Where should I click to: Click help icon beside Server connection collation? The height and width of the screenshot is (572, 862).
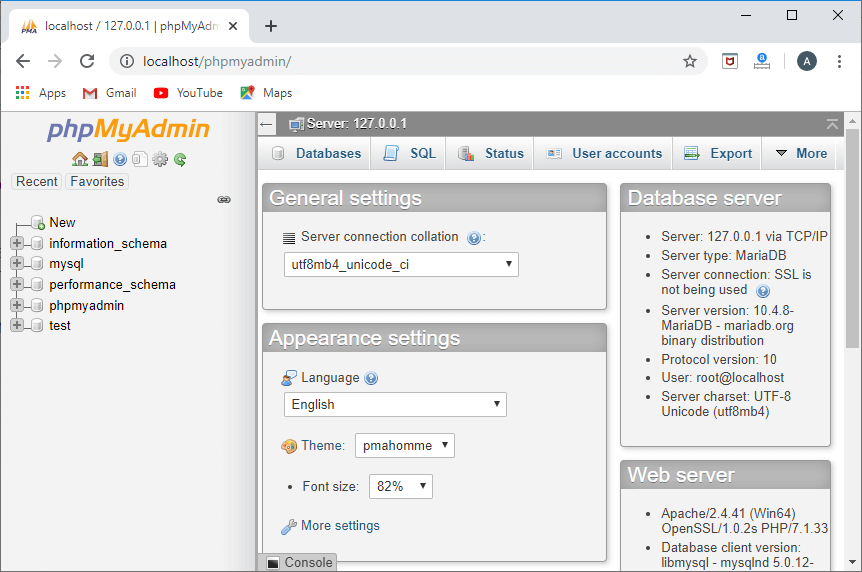pyautogui.click(x=474, y=238)
